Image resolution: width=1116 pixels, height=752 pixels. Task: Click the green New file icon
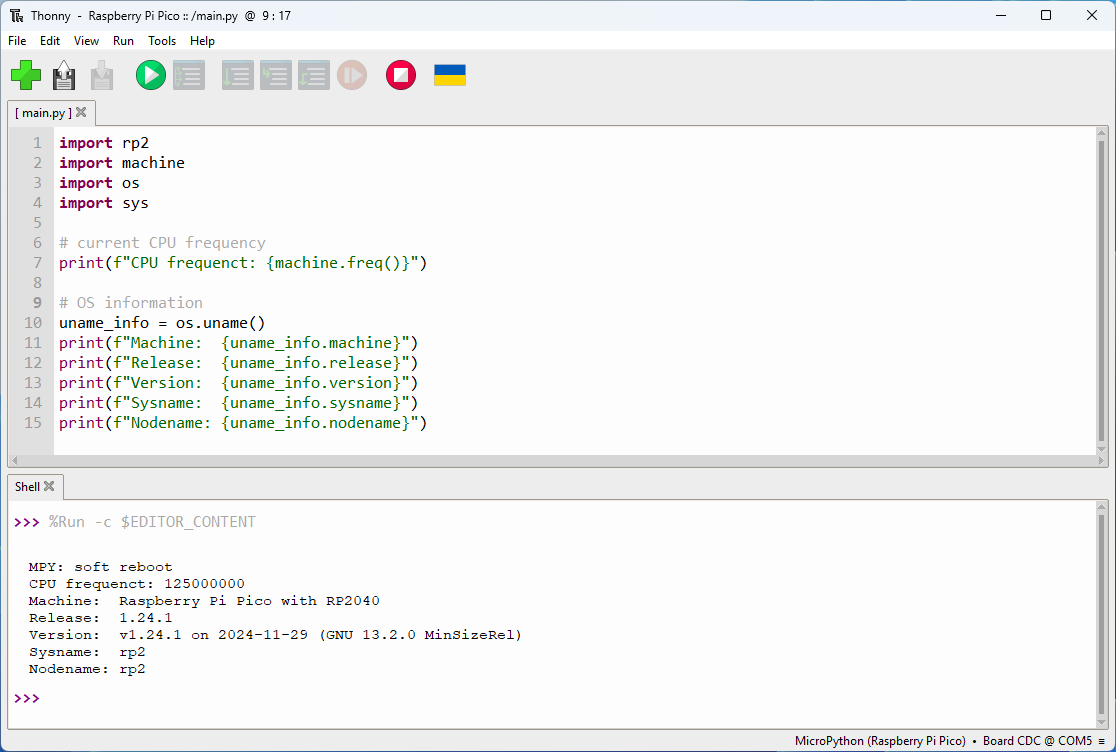click(26, 75)
